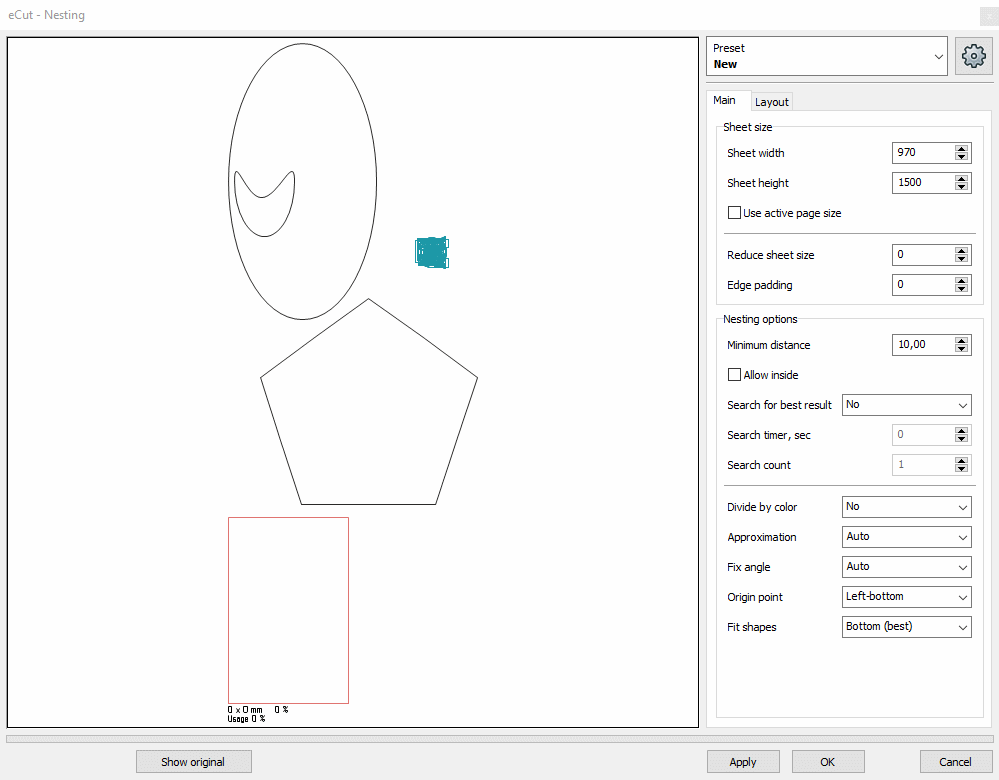This screenshot has width=999, height=780.
Task: Increase Minimum distance using spinner up arrow
Action: [961, 341]
